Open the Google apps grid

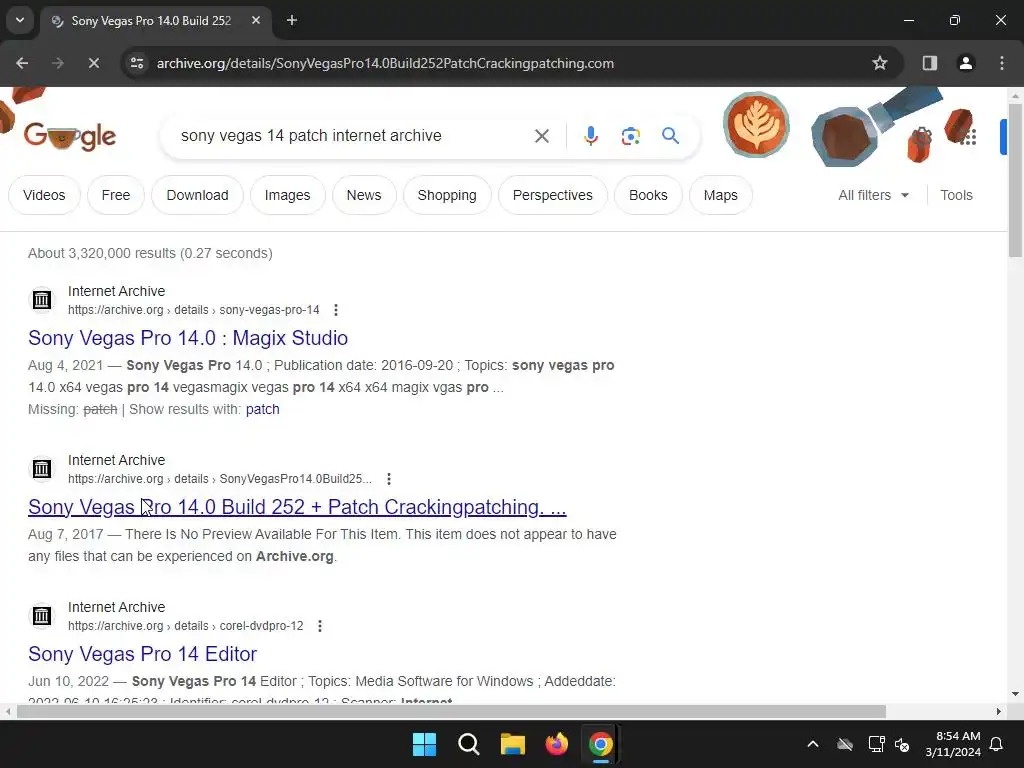[969, 136]
